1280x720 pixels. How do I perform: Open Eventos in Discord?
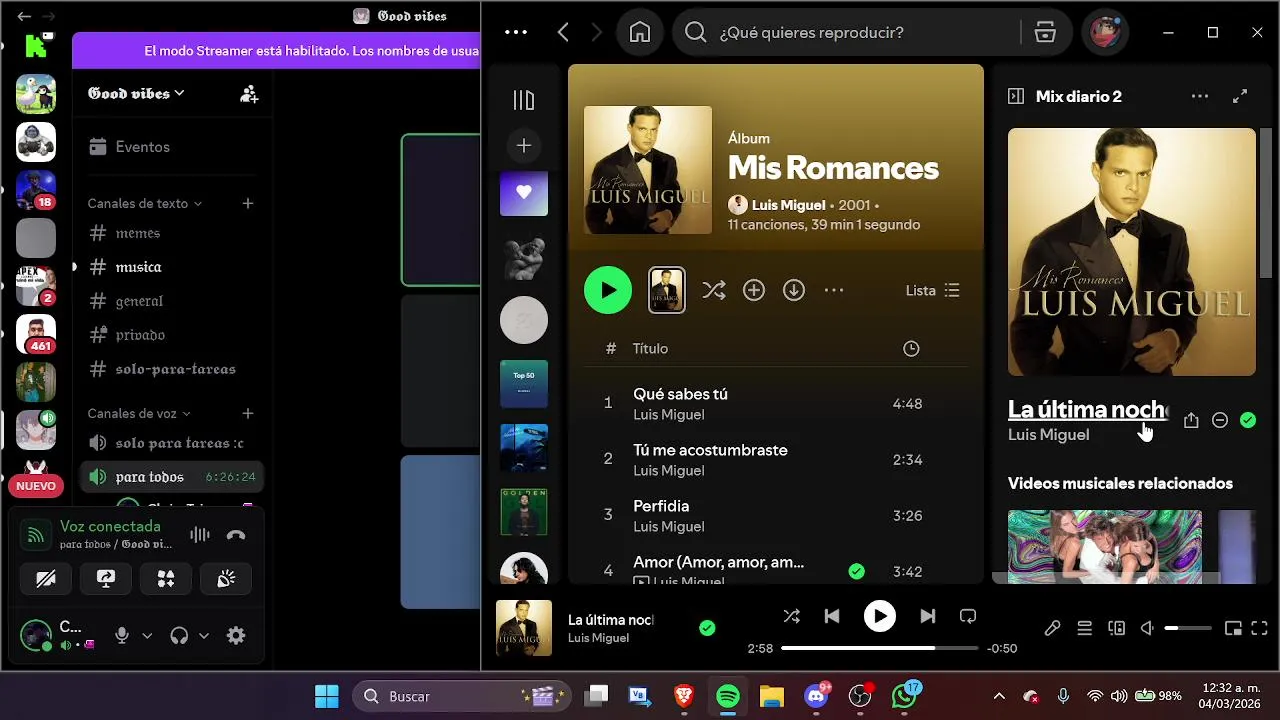(172, 147)
